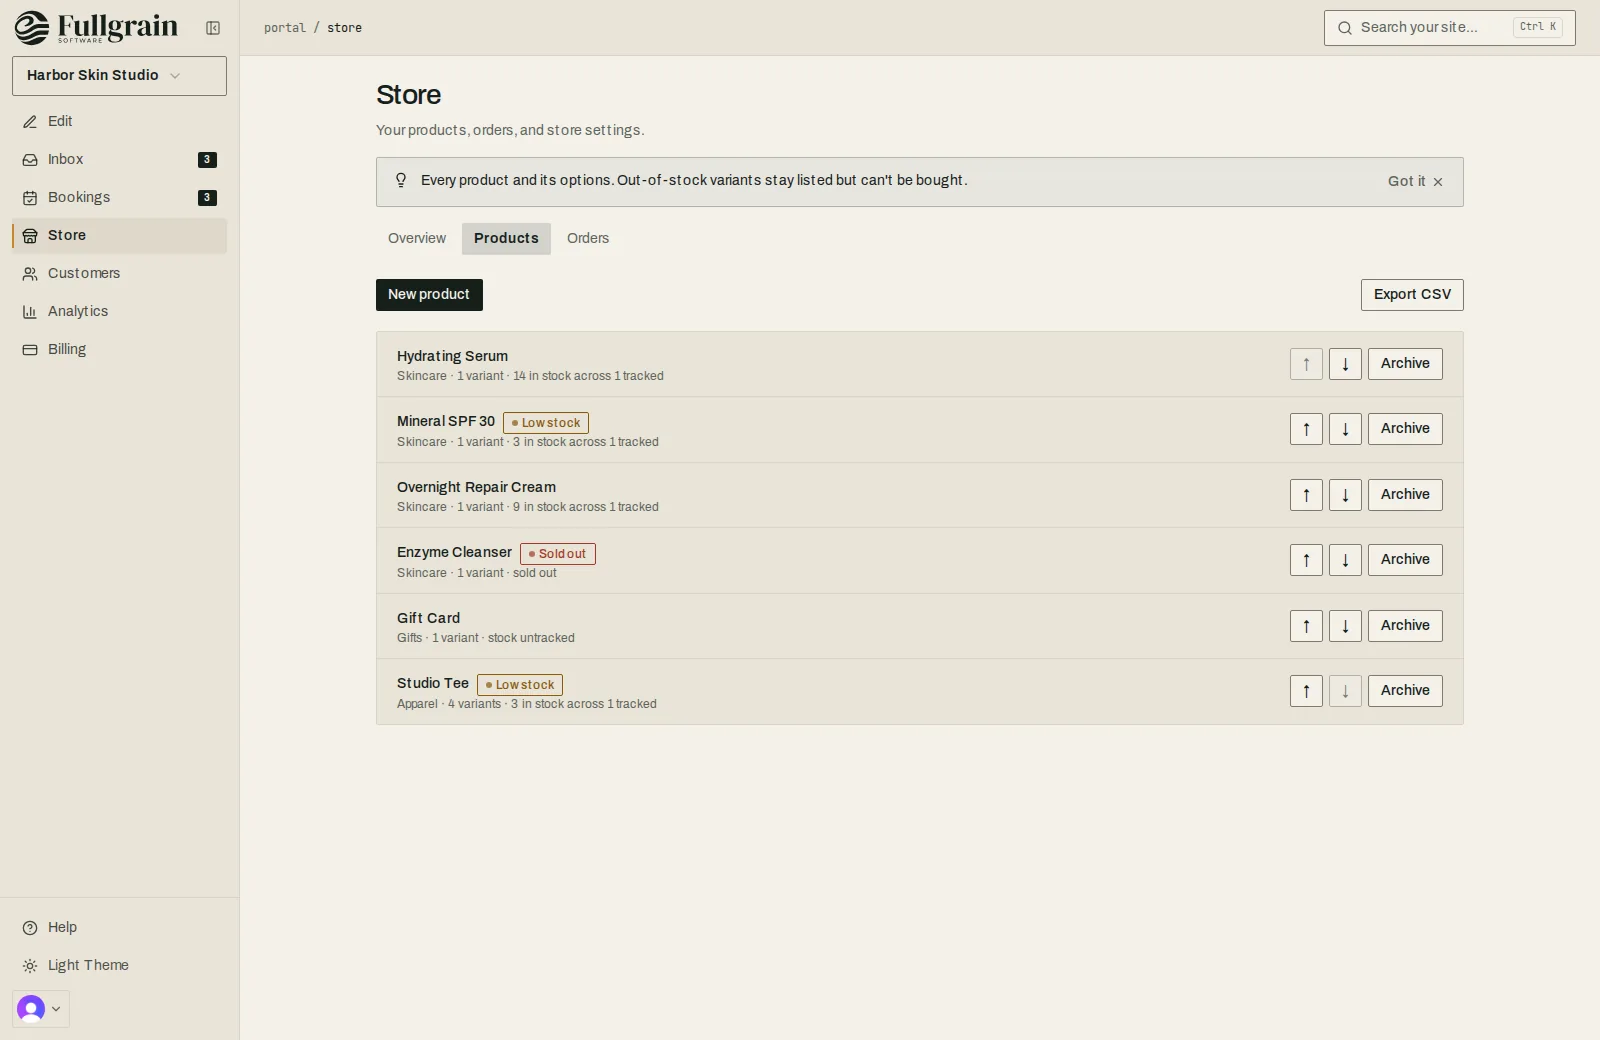The image size is (1600, 1040).
Task: Switch to the Overview tab
Action: point(417,238)
